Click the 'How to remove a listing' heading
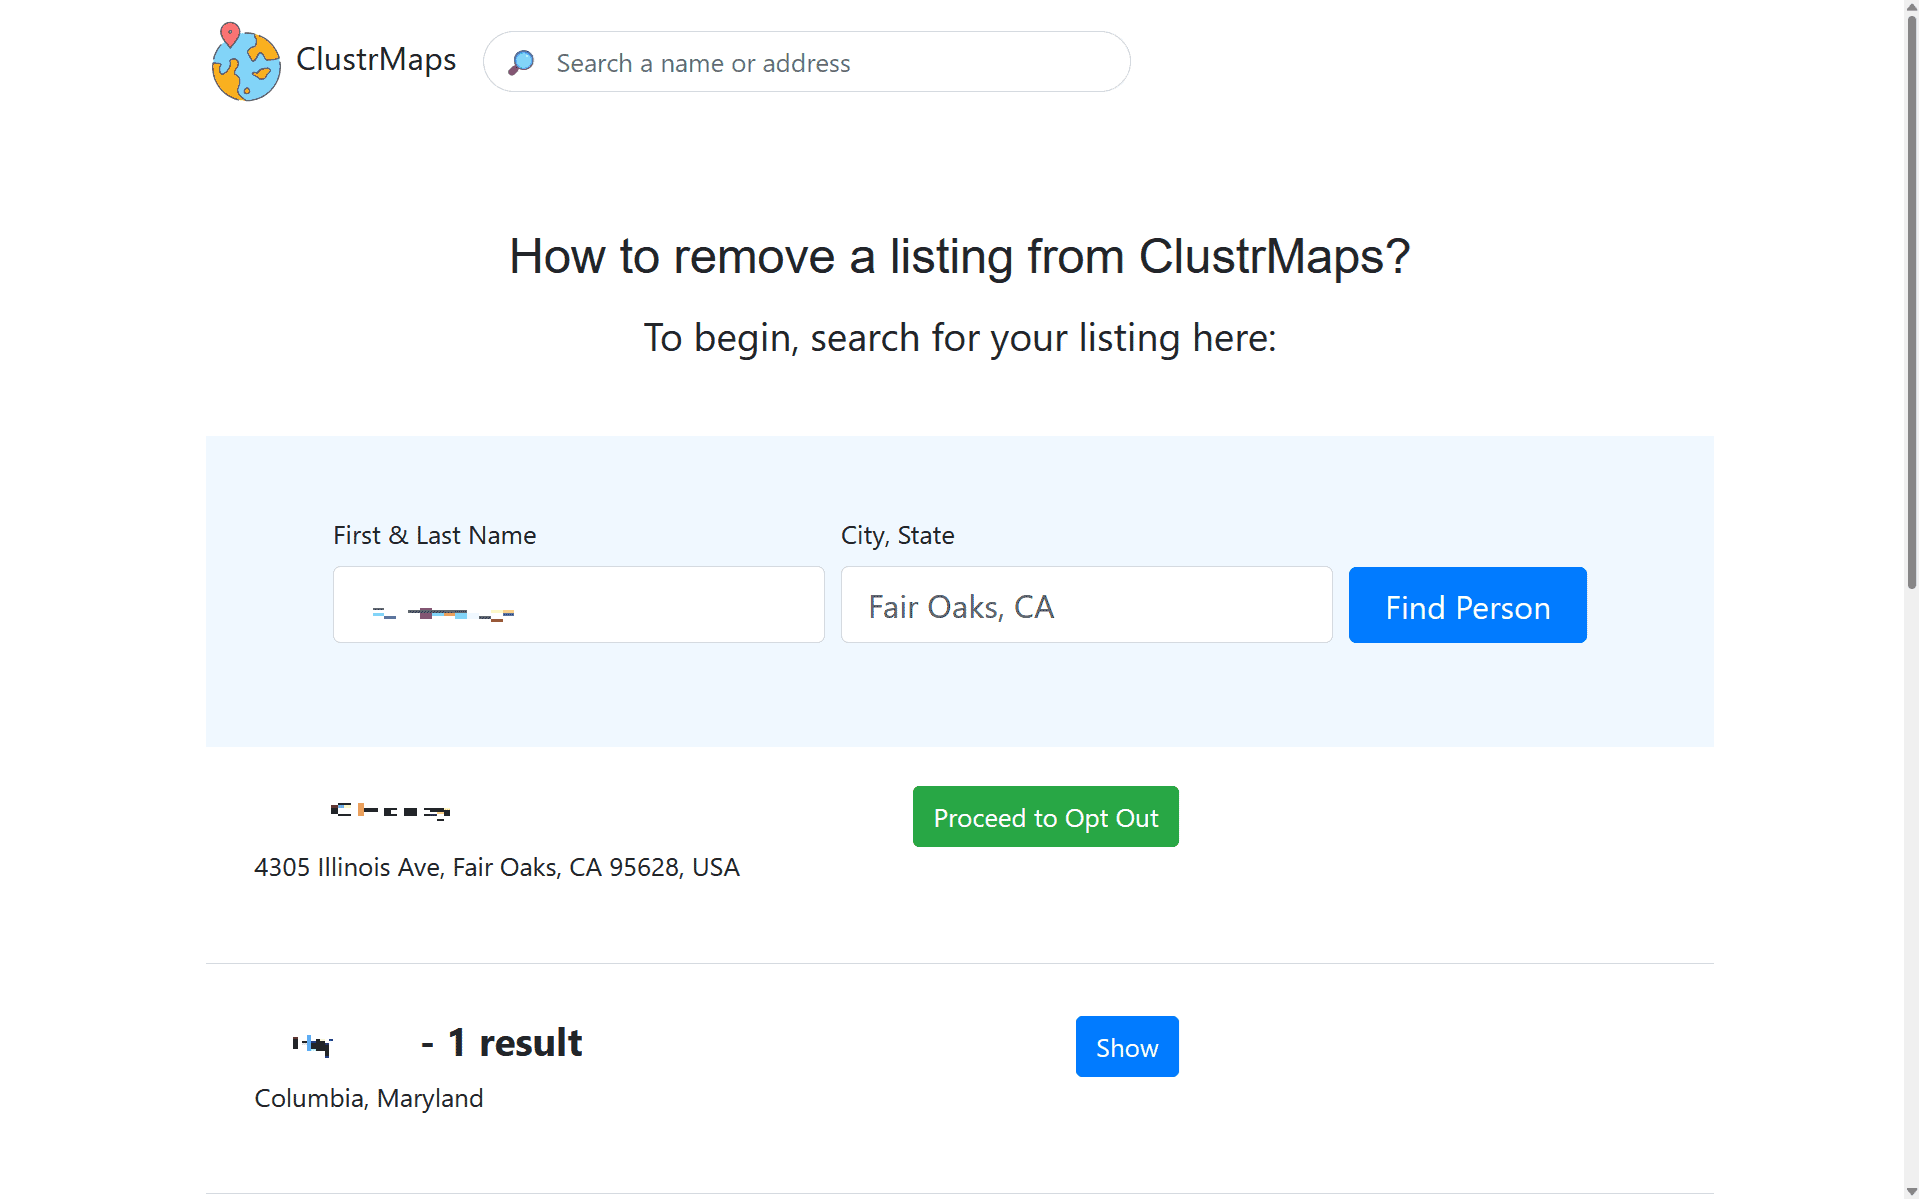Image resolution: width=1919 pixels, height=1199 pixels. 959,256
